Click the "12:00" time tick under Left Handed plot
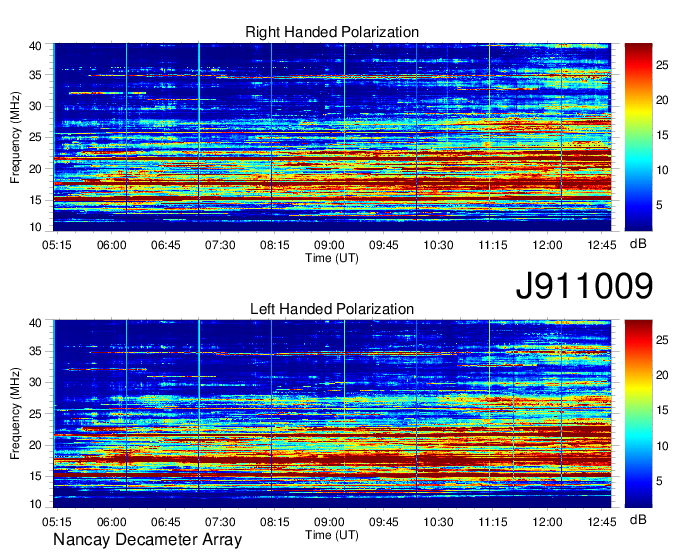680x552 pixels. (547, 522)
